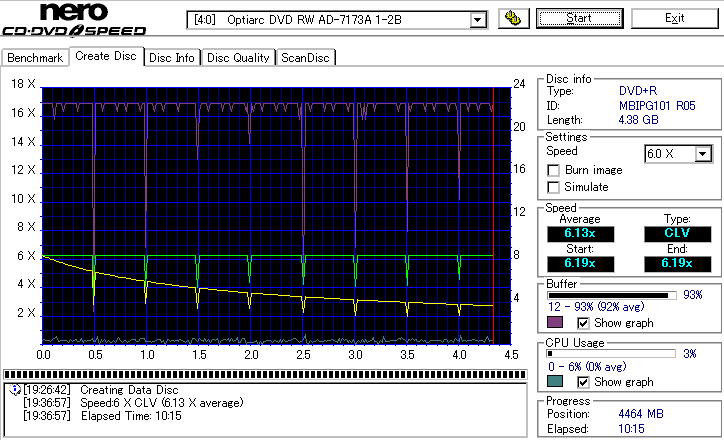Toggle the Simulate checkbox

553,187
